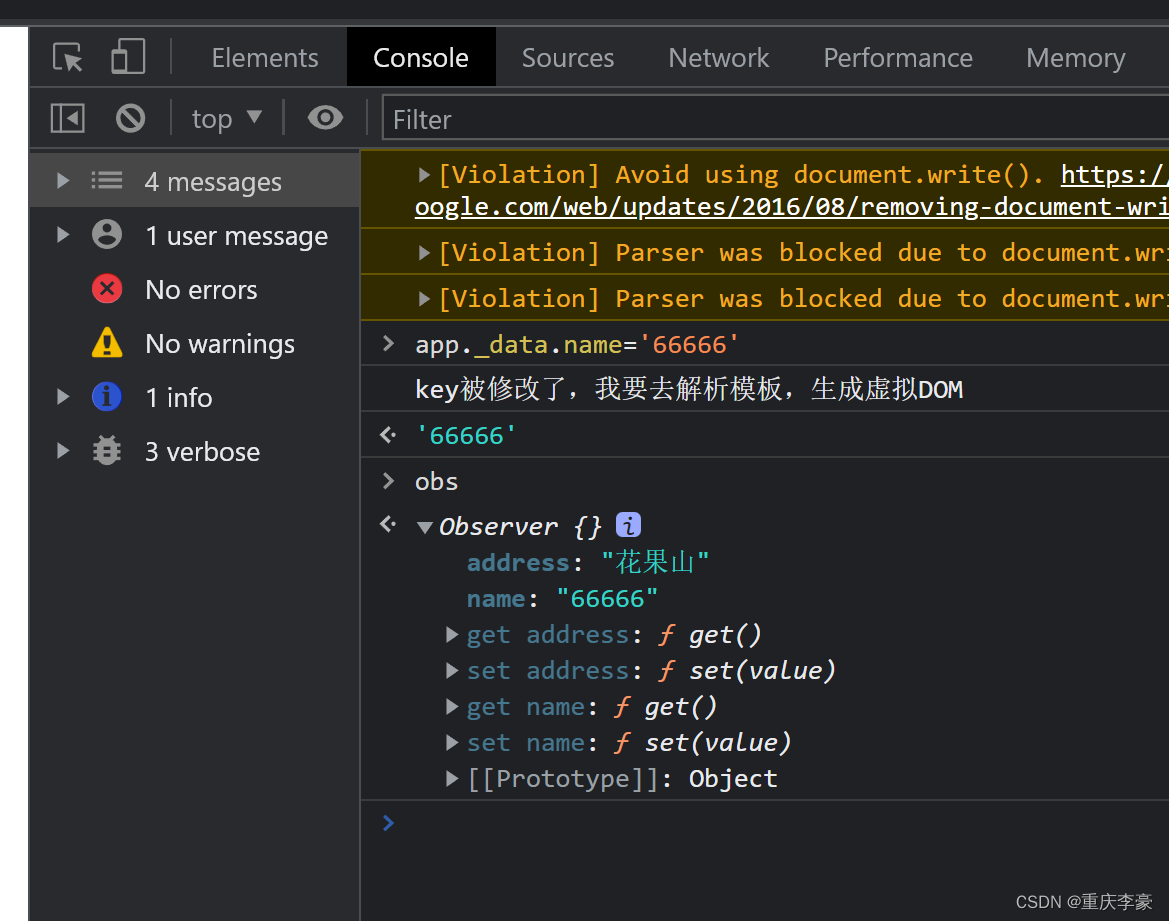Screen dimensions: 1169x921
Task: Click the yellow warning triangle icon
Action: click(x=107, y=343)
